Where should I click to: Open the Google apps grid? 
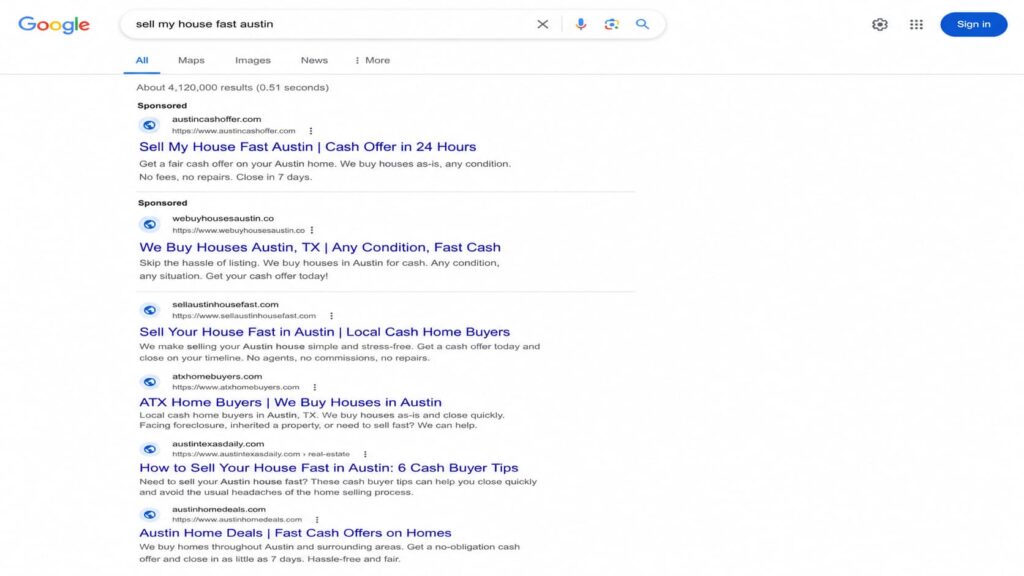coord(916,24)
